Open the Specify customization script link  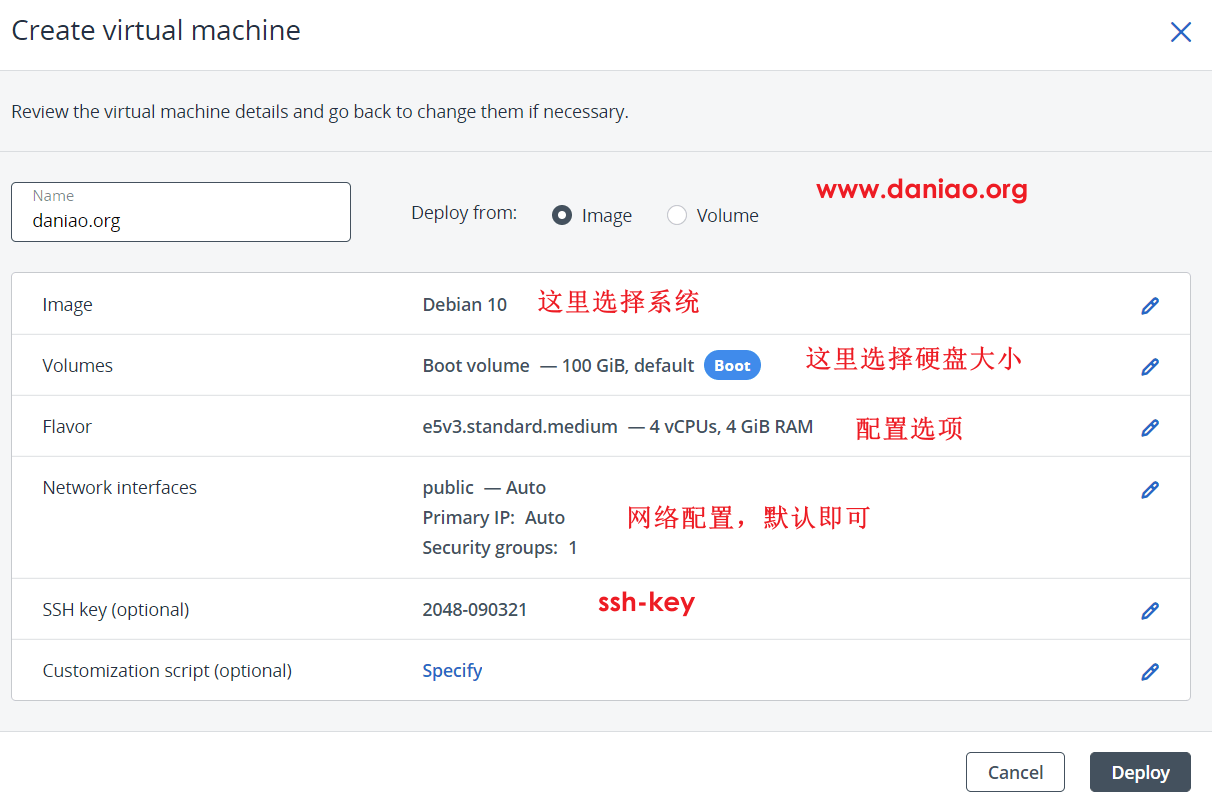tap(452, 671)
